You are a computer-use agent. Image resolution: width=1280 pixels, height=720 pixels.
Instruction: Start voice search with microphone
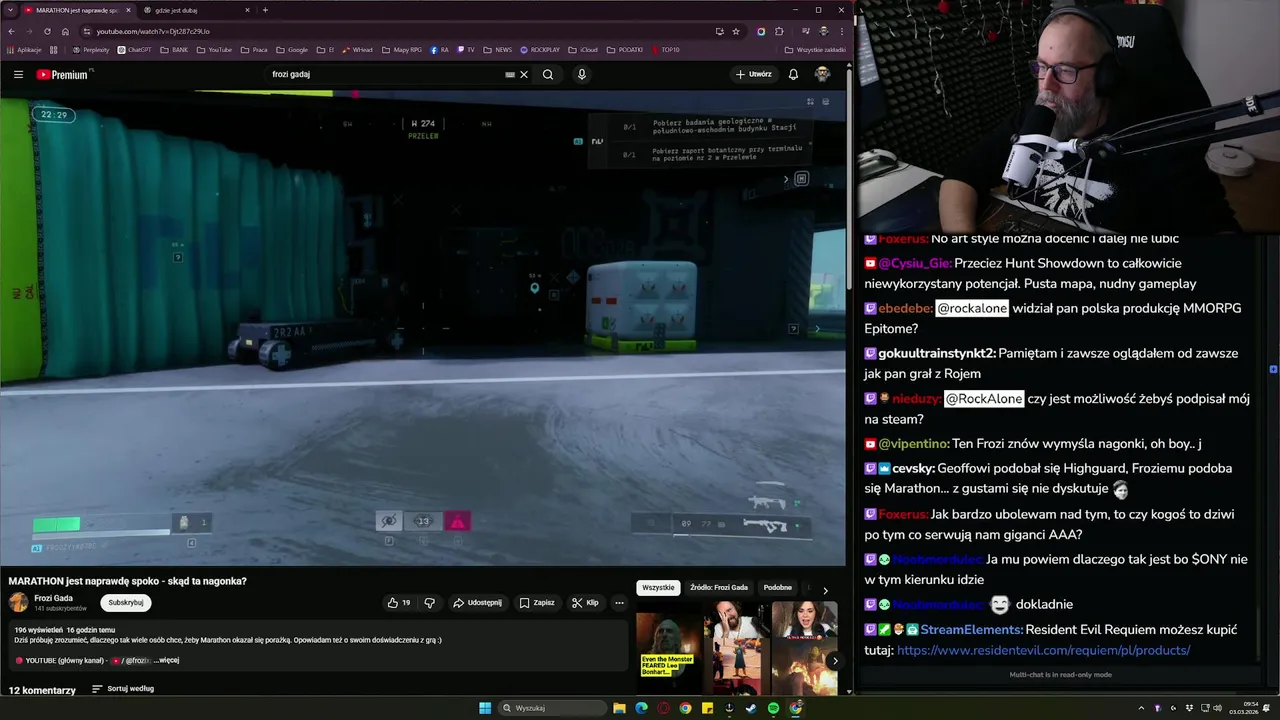581,74
